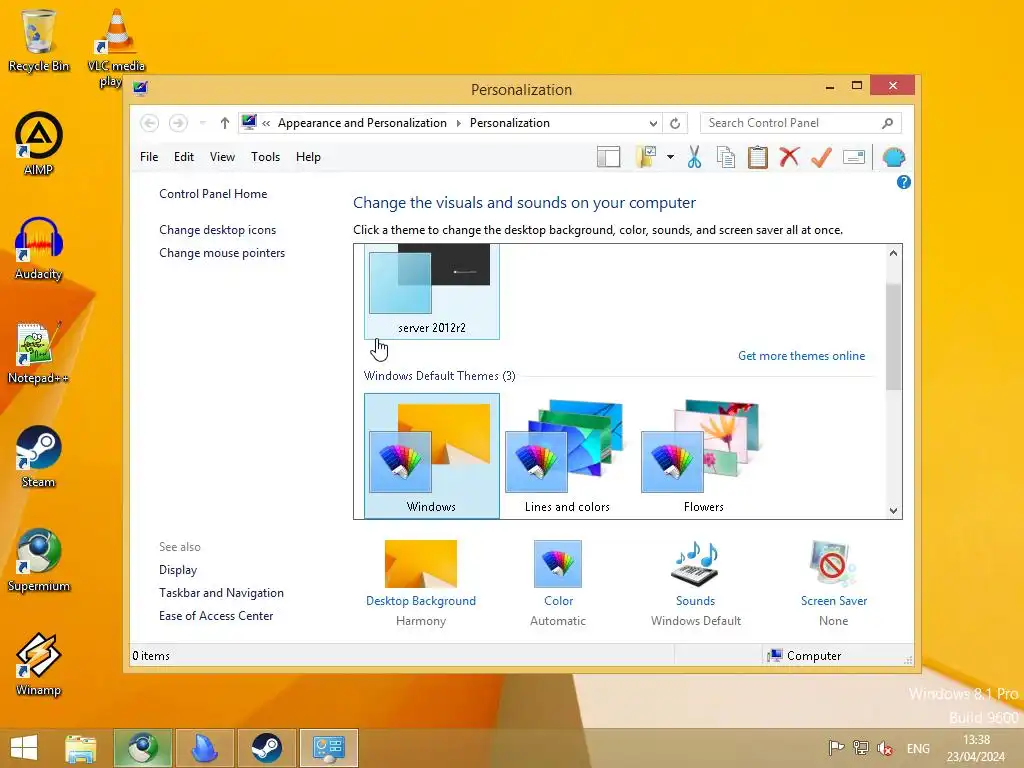Open the Color swatch fan icon
1024x768 pixels.
click(x=558, y=564)
